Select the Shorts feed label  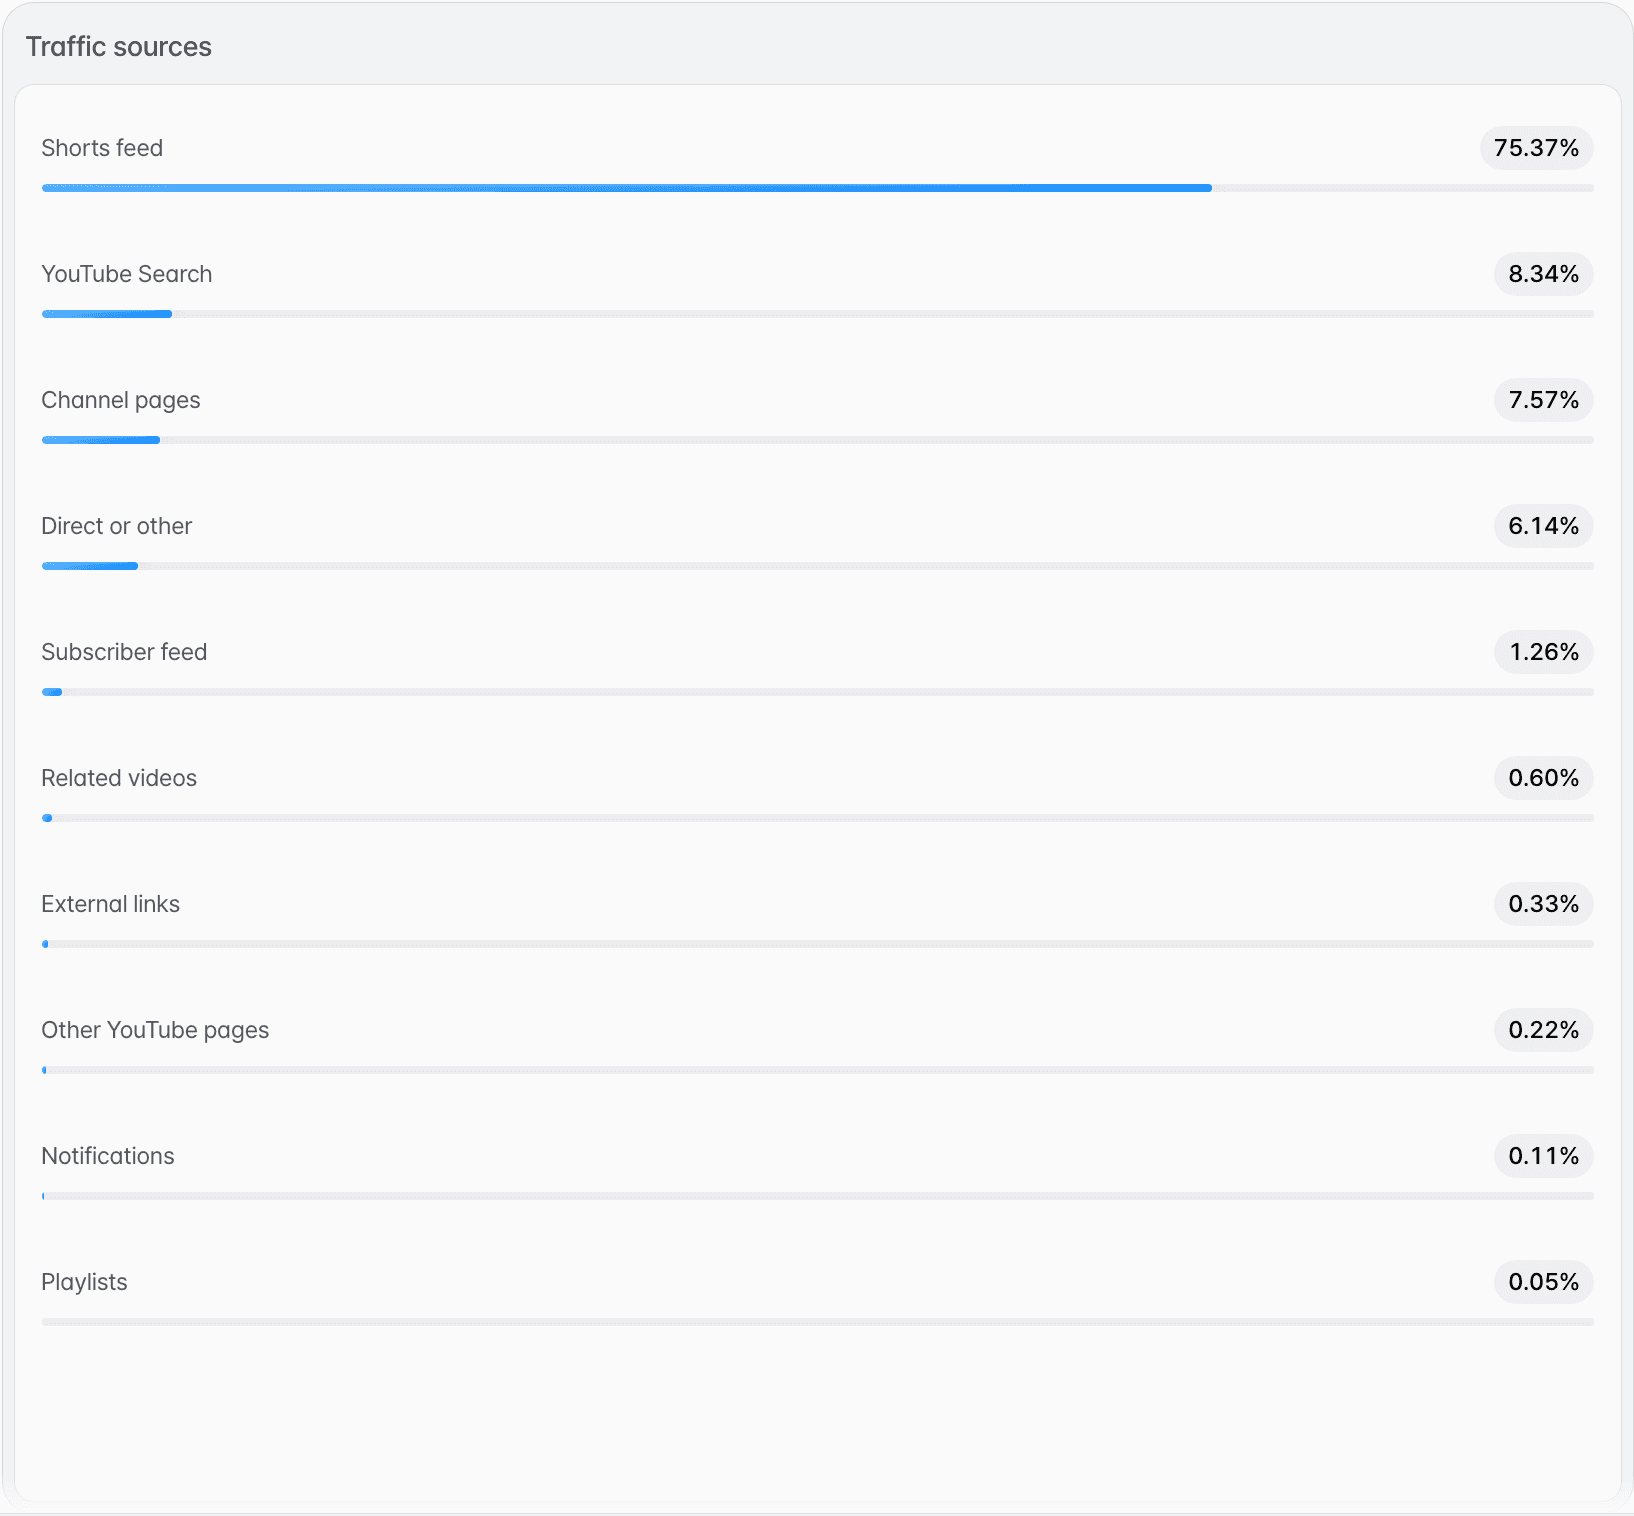click(x=102, y=148)
